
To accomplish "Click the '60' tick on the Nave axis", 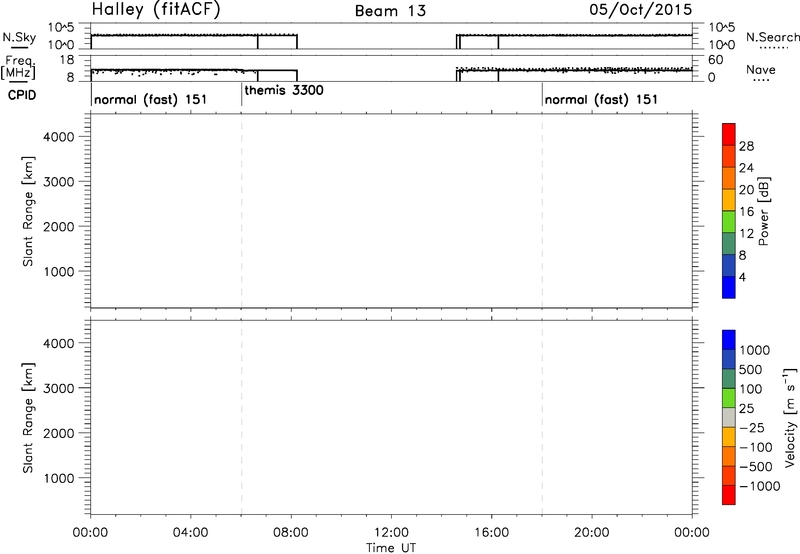I will coord(716,60).
